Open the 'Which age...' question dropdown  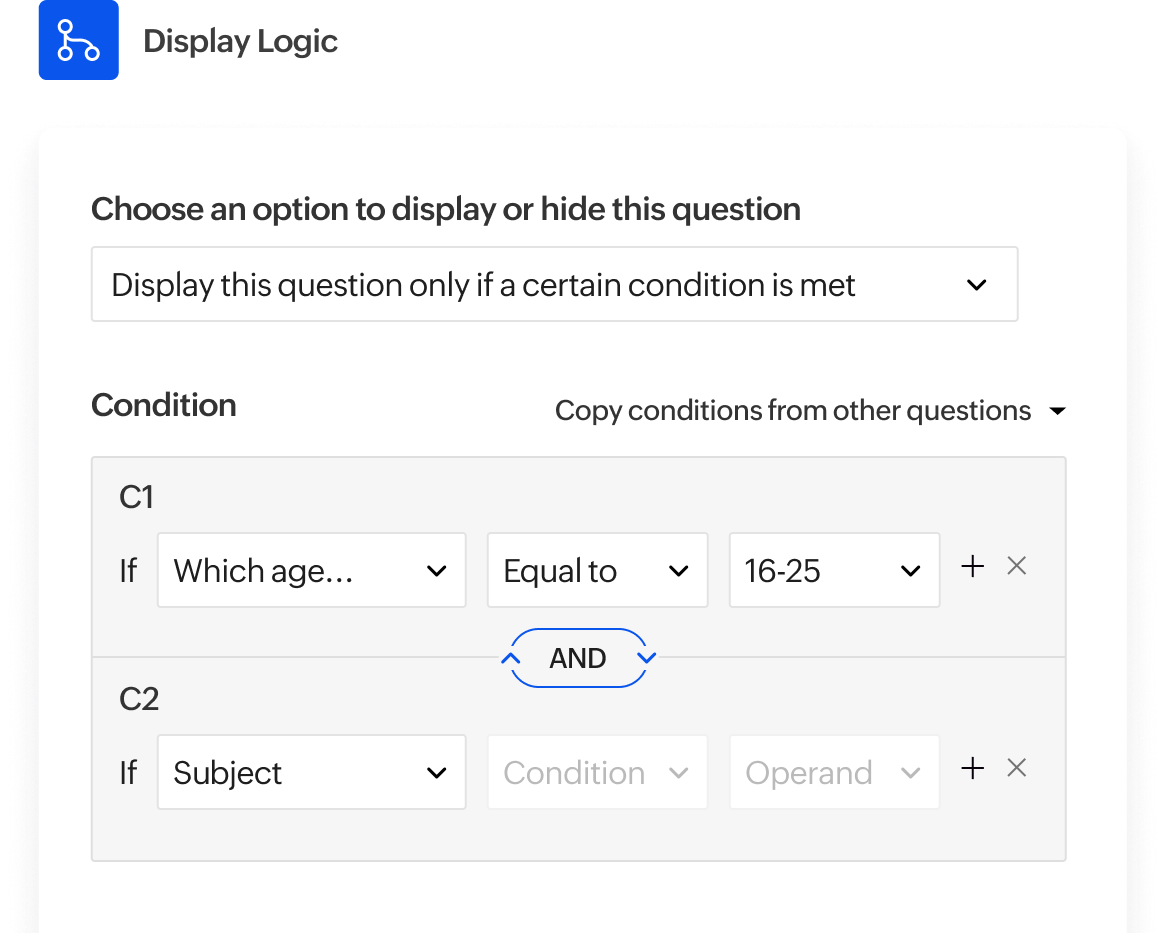[311, 570]
